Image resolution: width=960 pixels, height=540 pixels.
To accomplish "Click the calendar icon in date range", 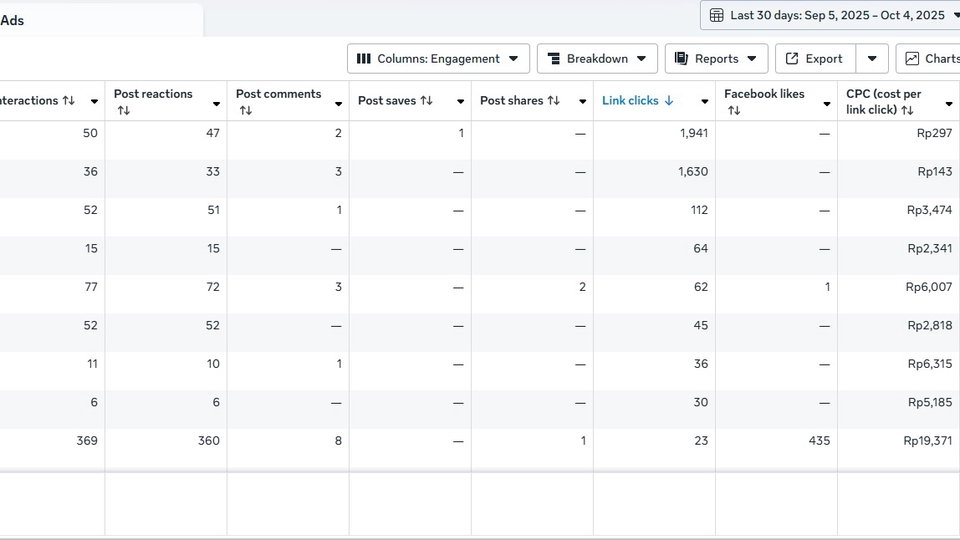I will 717,15.
